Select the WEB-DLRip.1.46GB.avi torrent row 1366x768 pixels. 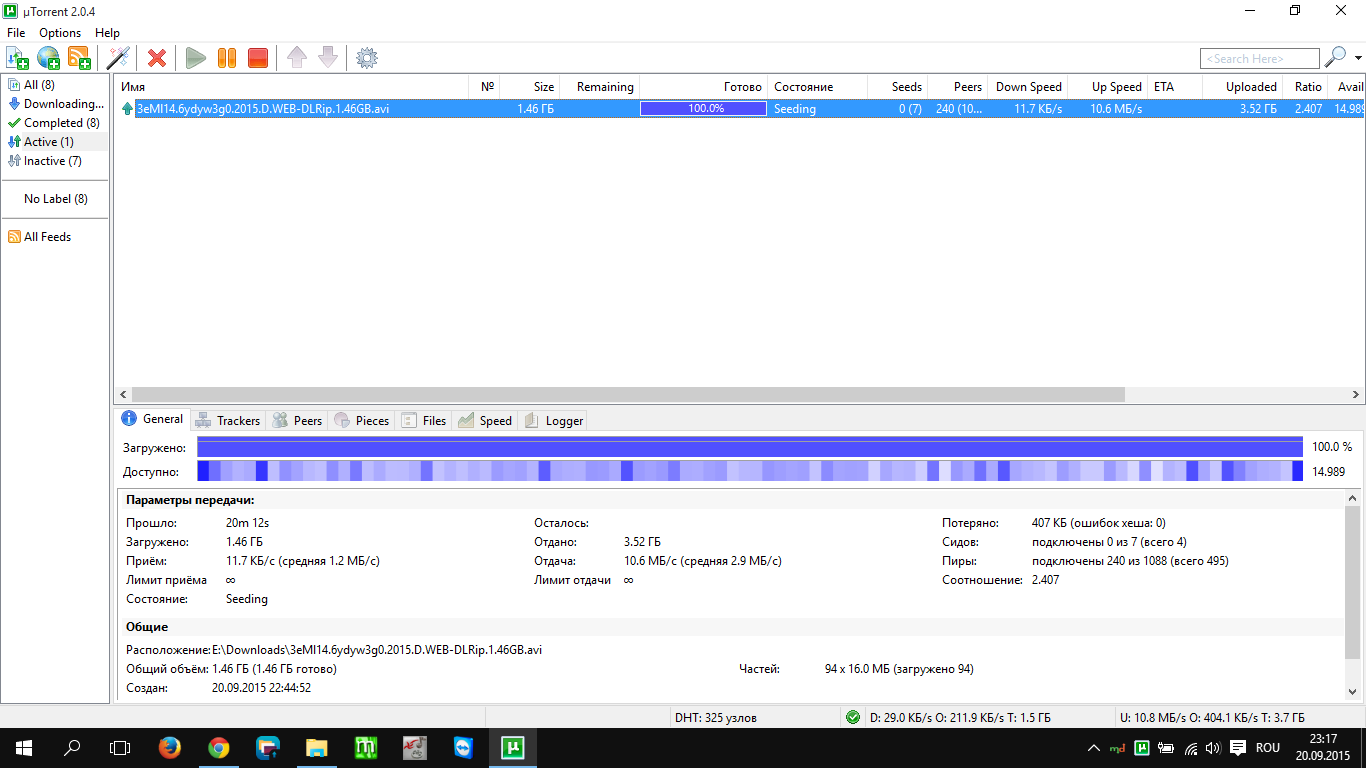click(x=740, y=108)
